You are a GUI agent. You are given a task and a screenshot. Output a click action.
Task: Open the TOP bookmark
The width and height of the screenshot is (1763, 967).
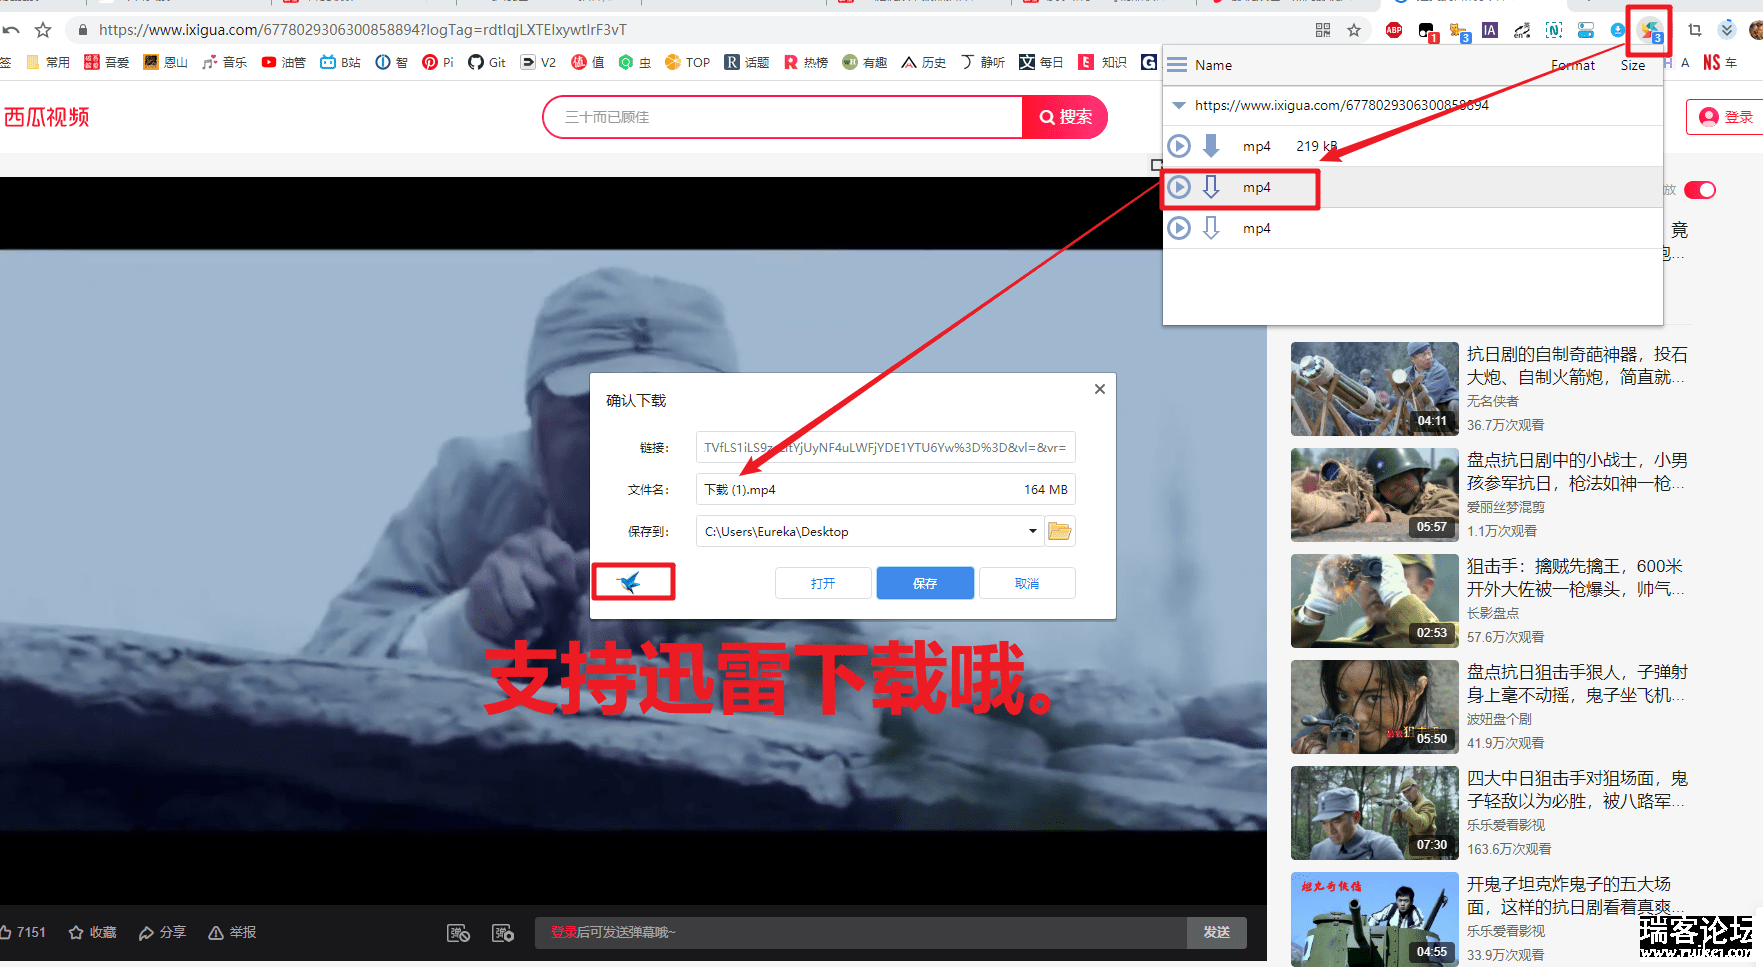tap(687, 62)
